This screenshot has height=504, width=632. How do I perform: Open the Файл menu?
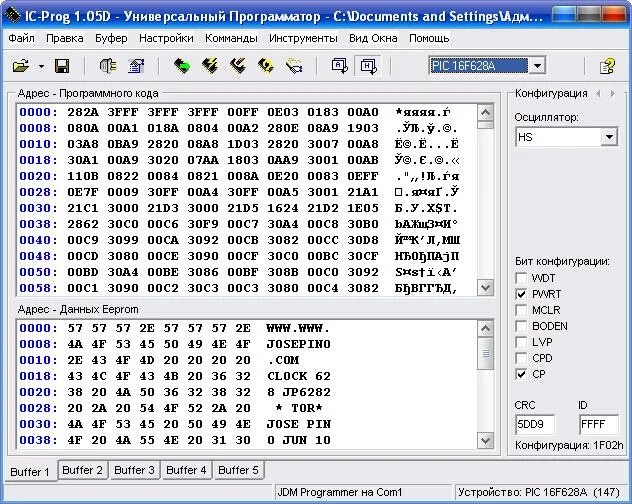(21, 38)
